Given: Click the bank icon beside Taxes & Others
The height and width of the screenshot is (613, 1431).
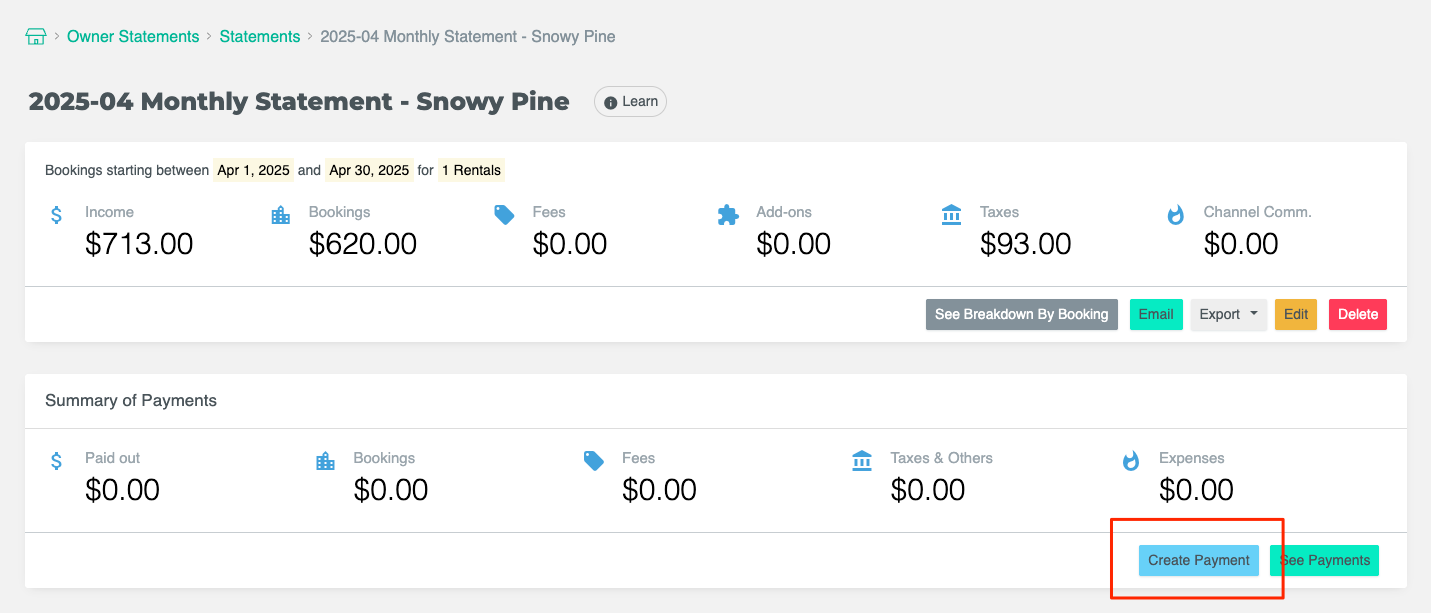Looking at the screenshot, I should coord(862,460).
